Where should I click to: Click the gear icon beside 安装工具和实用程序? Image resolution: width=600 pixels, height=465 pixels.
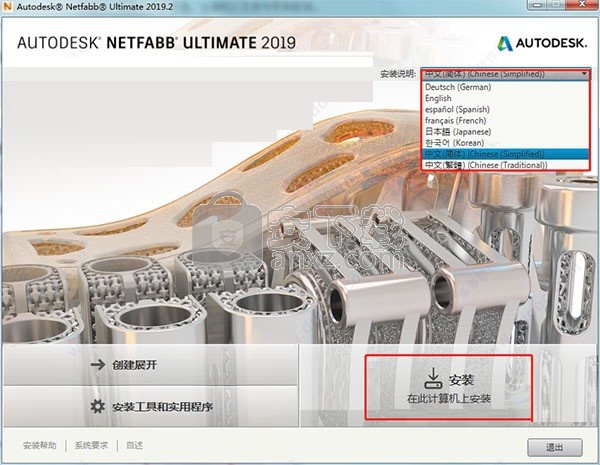pos(97,407)
